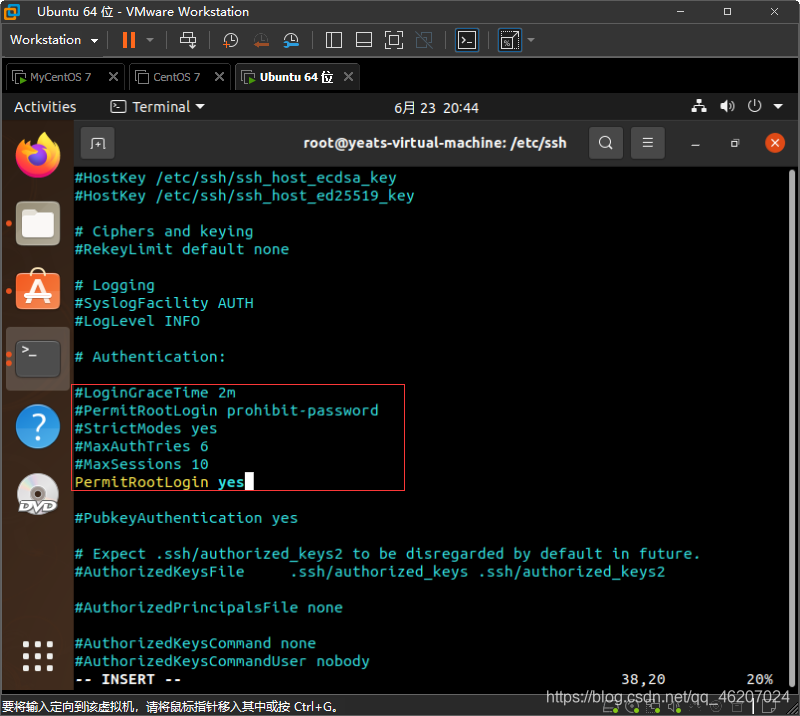
Task: Toggle Unity mode icon
Action: pos(423,40)
